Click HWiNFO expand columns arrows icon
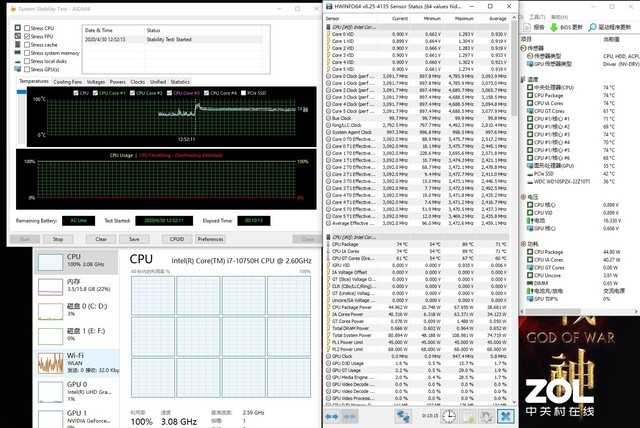Viewport: 640px width, 428px height. coord(332,417)
